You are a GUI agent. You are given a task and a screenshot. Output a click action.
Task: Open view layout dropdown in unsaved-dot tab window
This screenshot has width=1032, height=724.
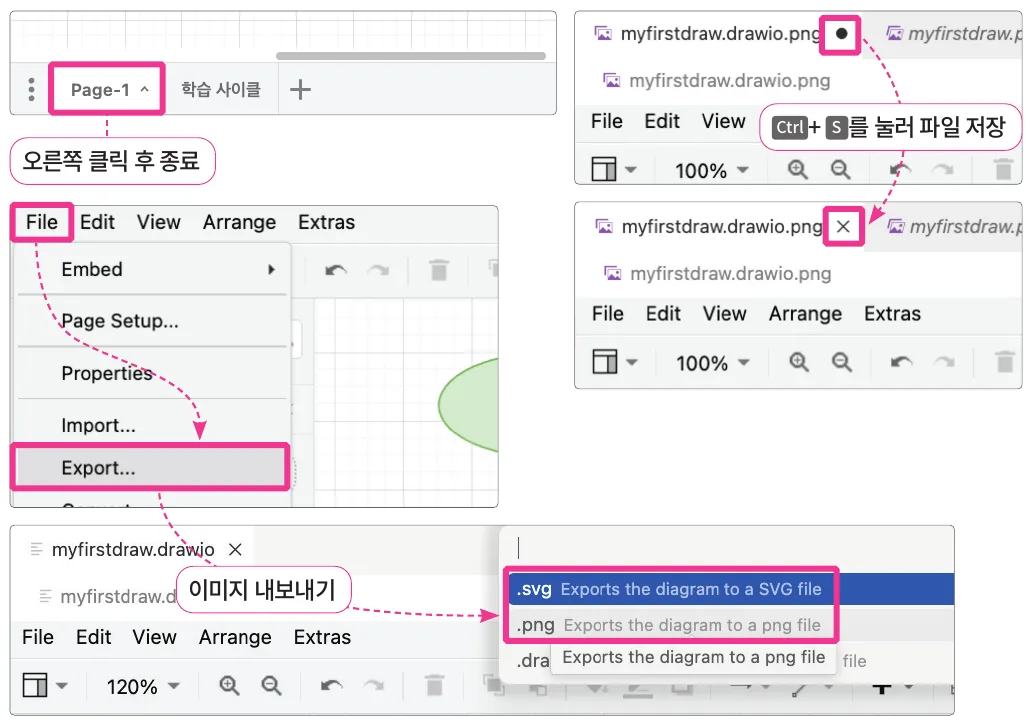point(614,169)
